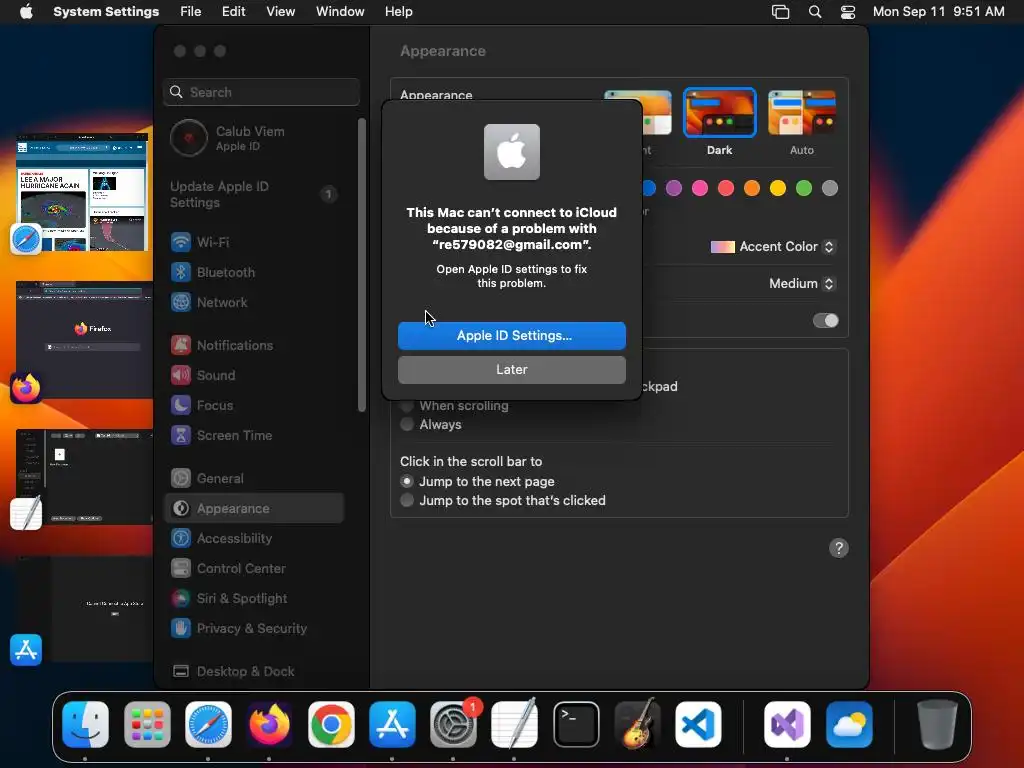This screenshot has width=1024, height=768.
Task: Open the Wi-Fi settings pane
Action: 255,242
